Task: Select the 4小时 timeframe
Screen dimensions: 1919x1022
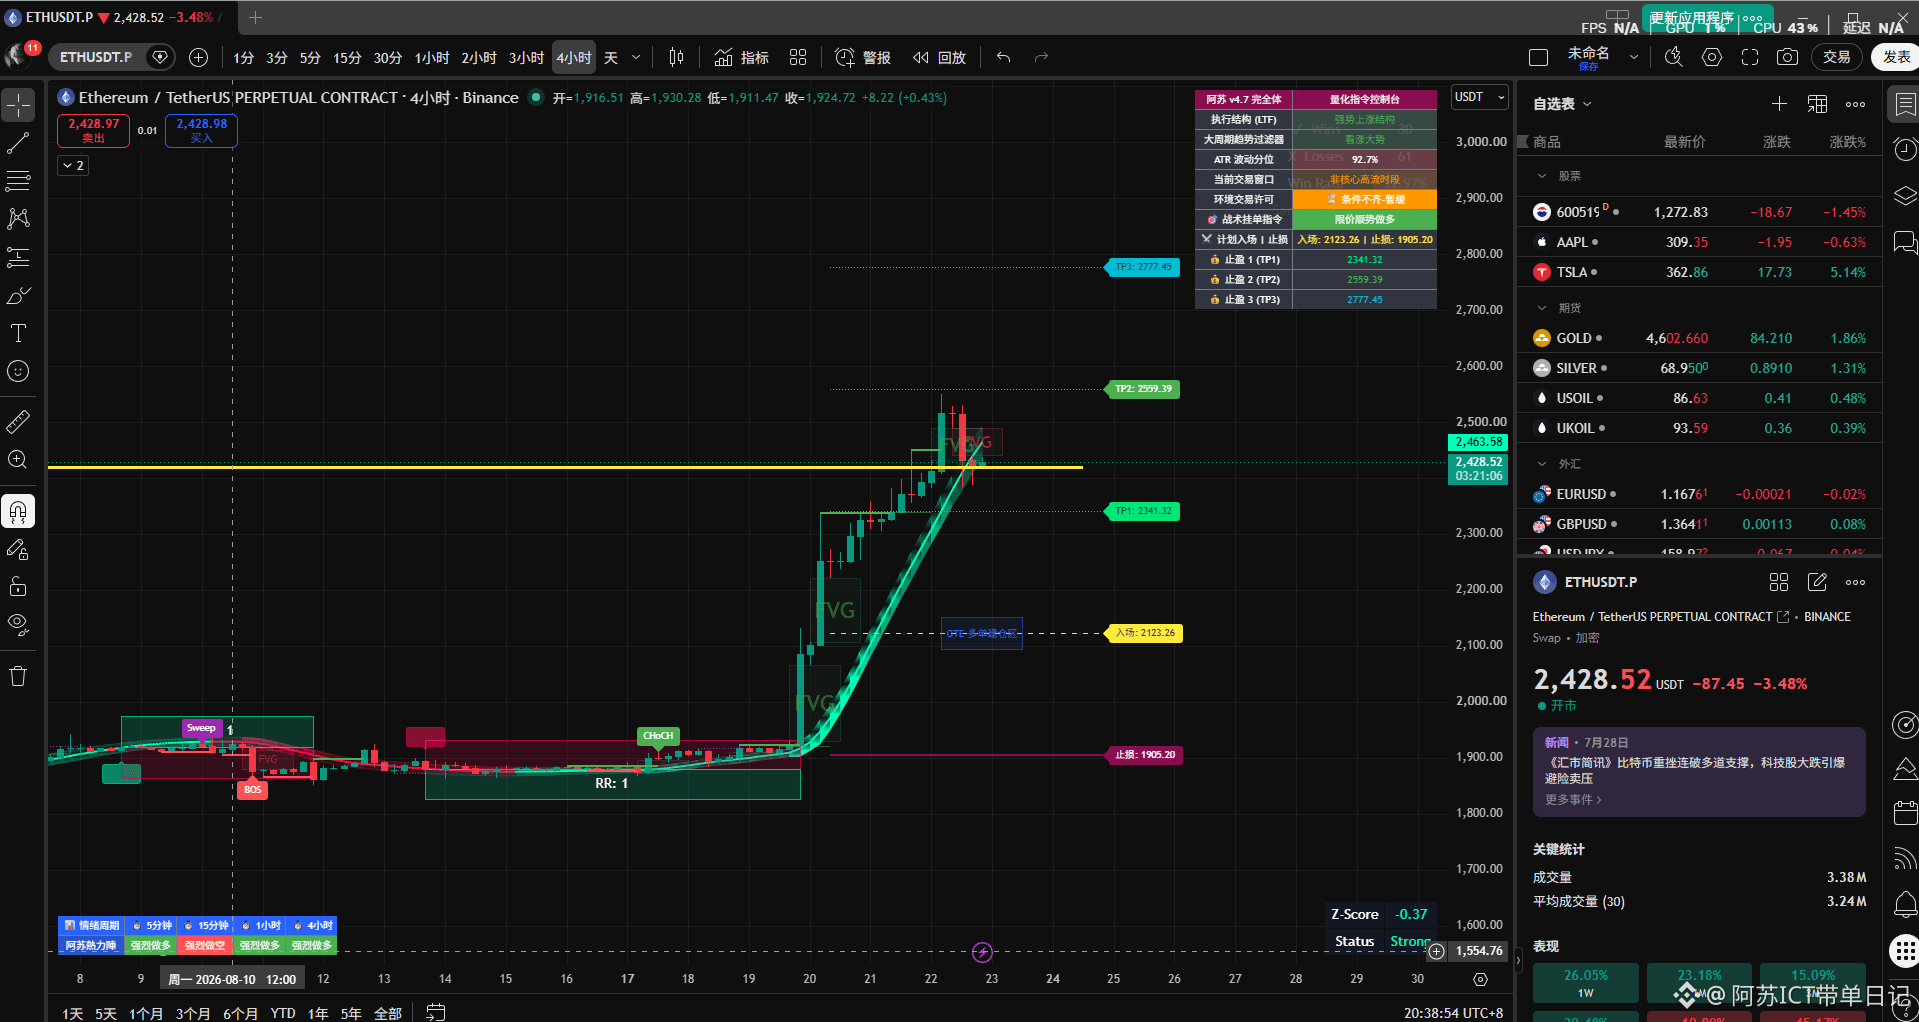Action: pos(574,58)
